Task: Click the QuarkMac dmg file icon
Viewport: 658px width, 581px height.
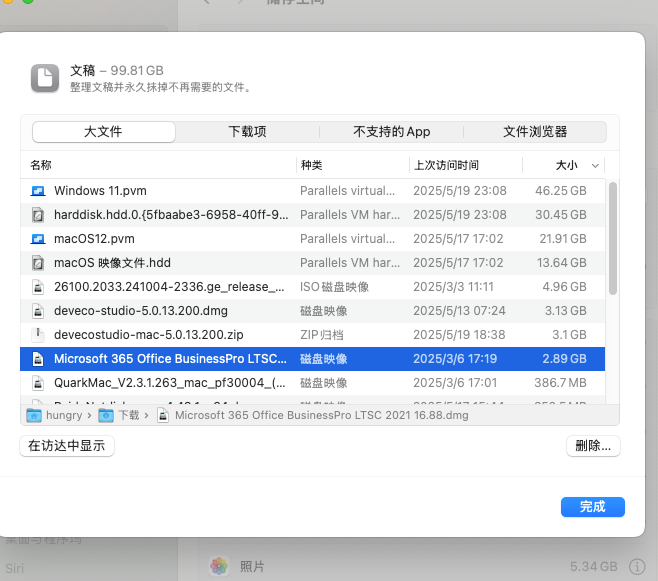Action: (38, 383)
